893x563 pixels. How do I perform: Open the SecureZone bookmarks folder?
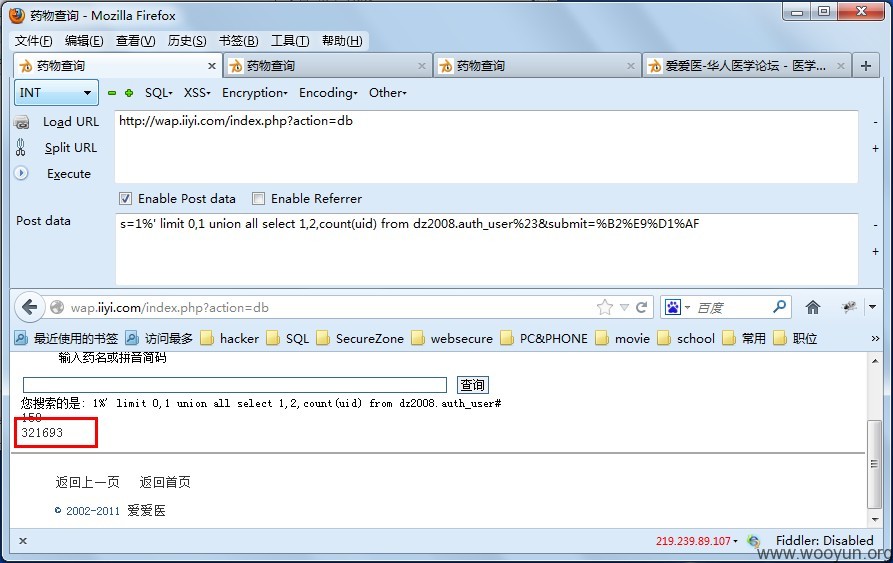click(360, 339)
